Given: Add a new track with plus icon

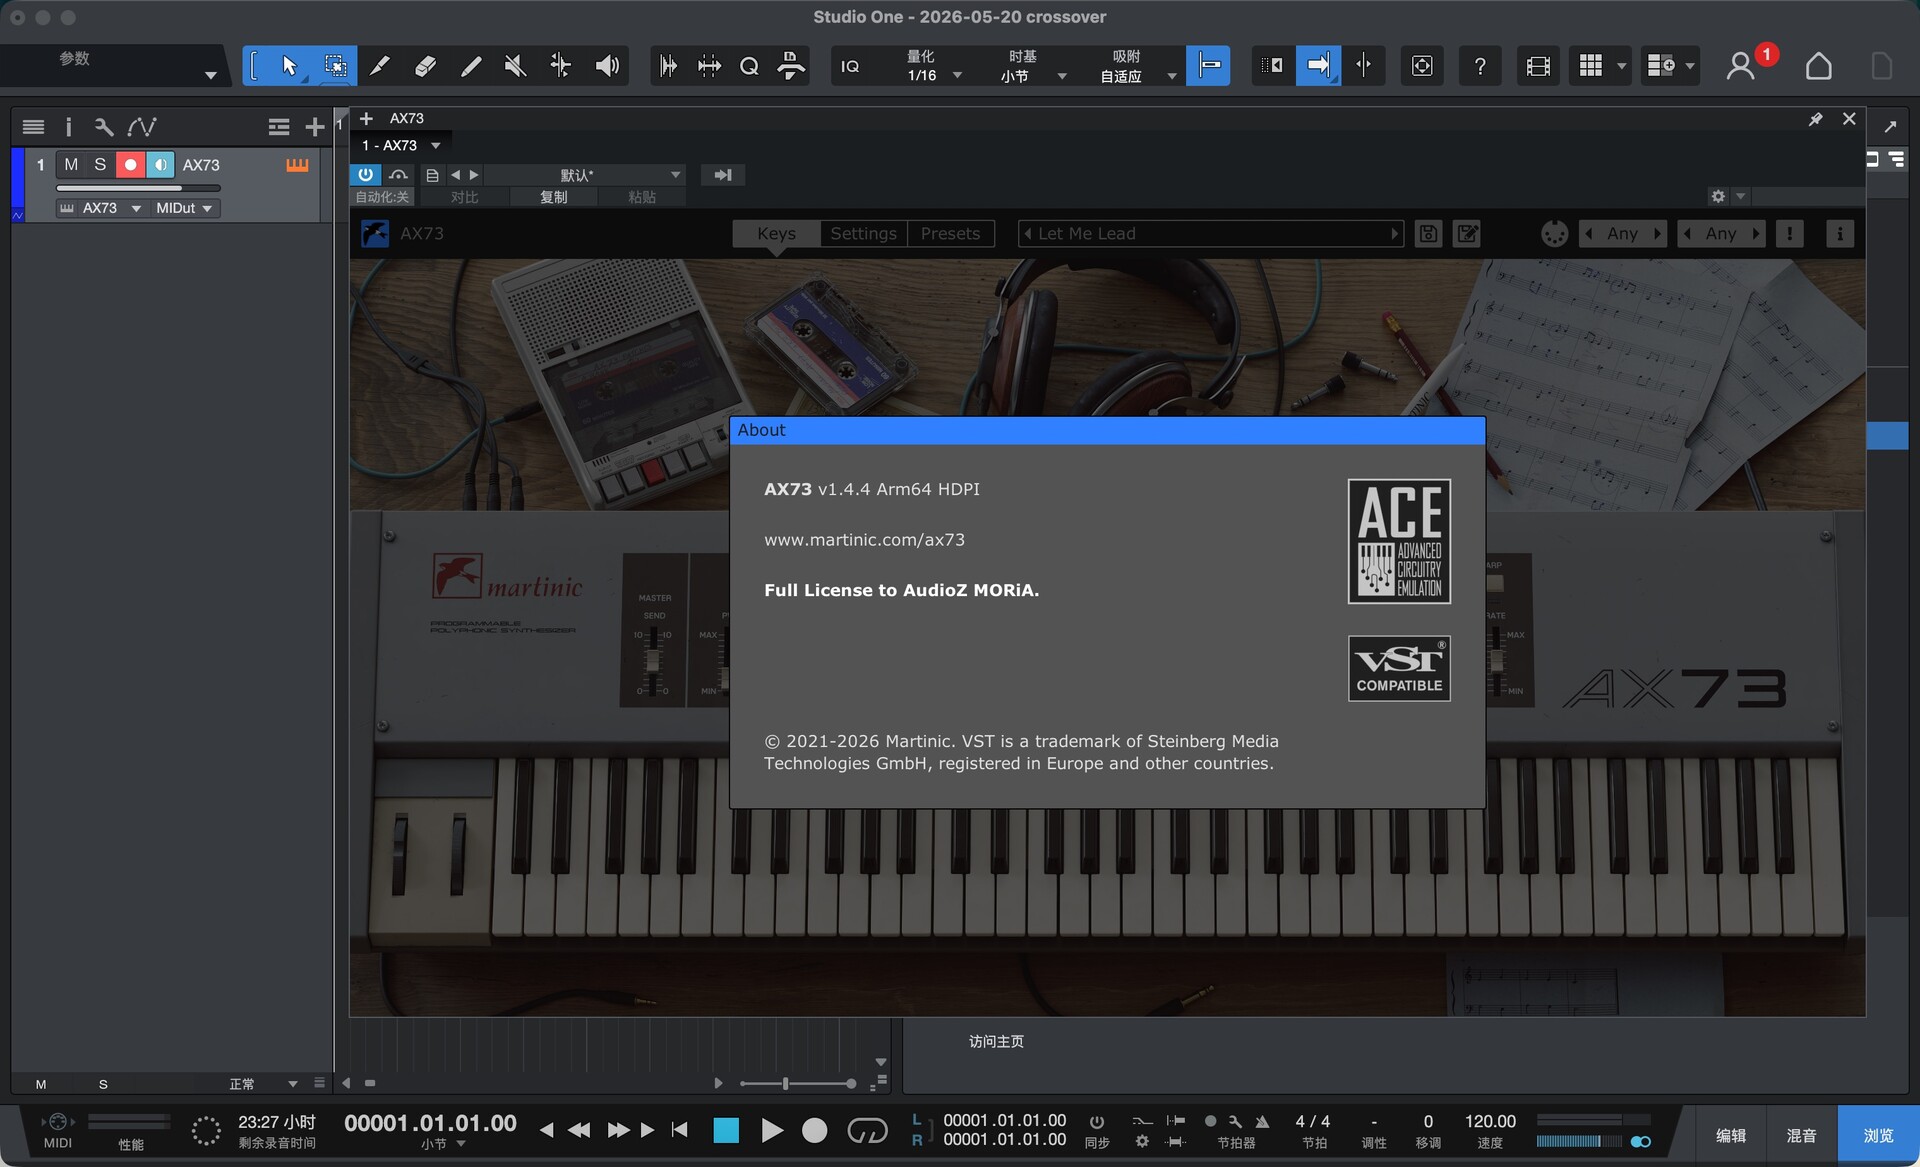Looking at the screenshot, I should tap(314, 127).
